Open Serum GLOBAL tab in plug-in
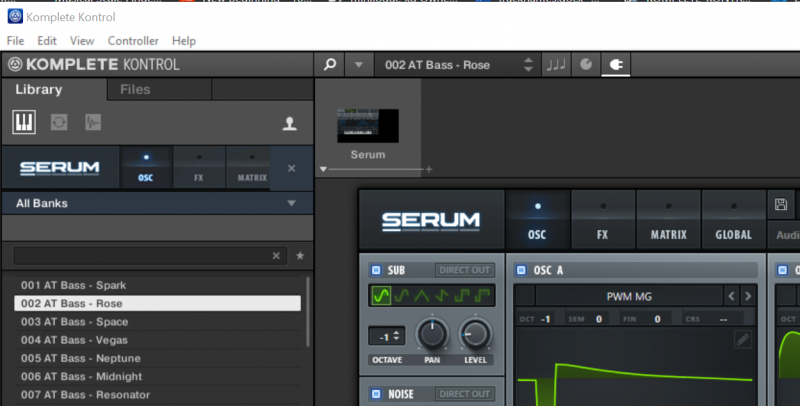 point(734,219)
